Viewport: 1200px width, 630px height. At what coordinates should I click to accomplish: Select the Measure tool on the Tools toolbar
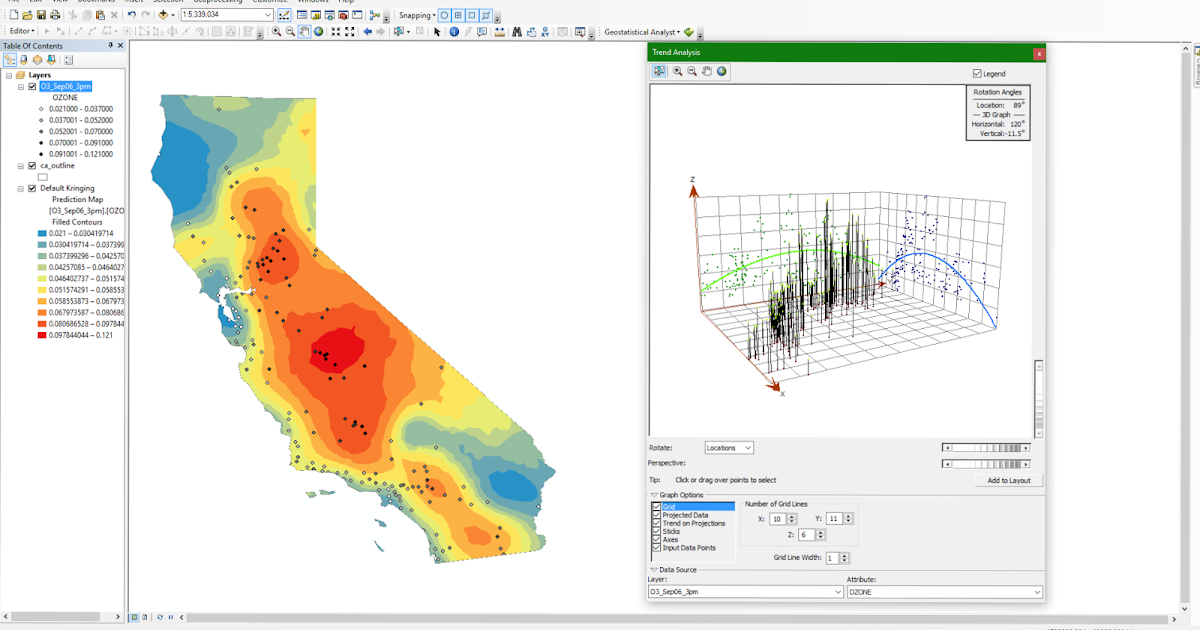tap(500, 31)
